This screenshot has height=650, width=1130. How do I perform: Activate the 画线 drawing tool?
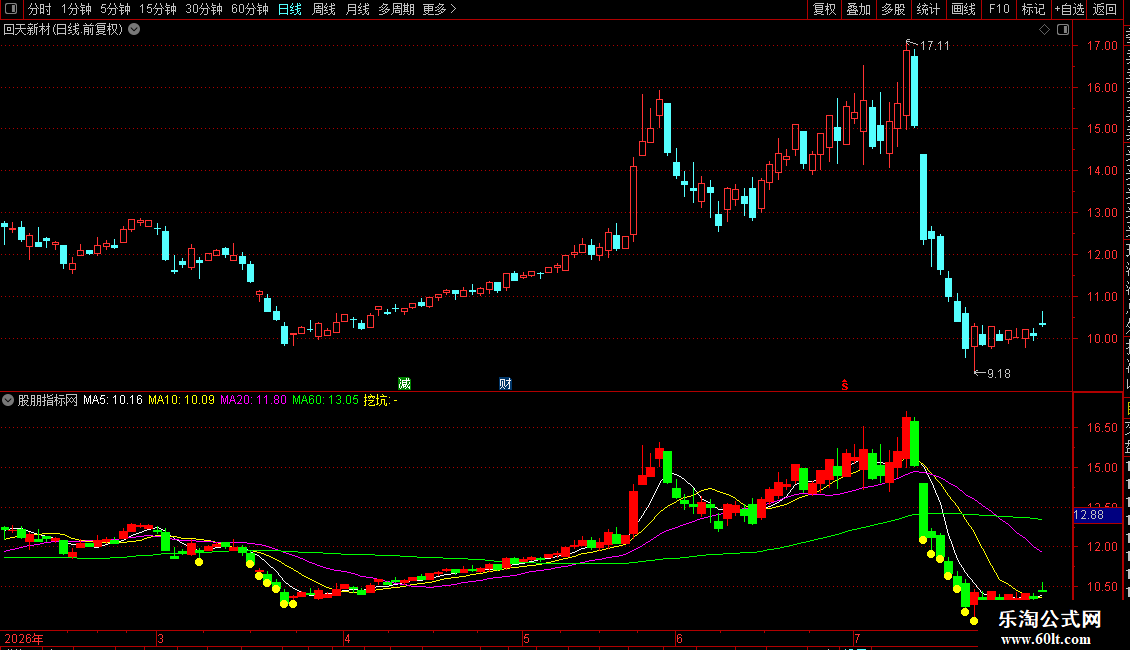tap(964, 9)
